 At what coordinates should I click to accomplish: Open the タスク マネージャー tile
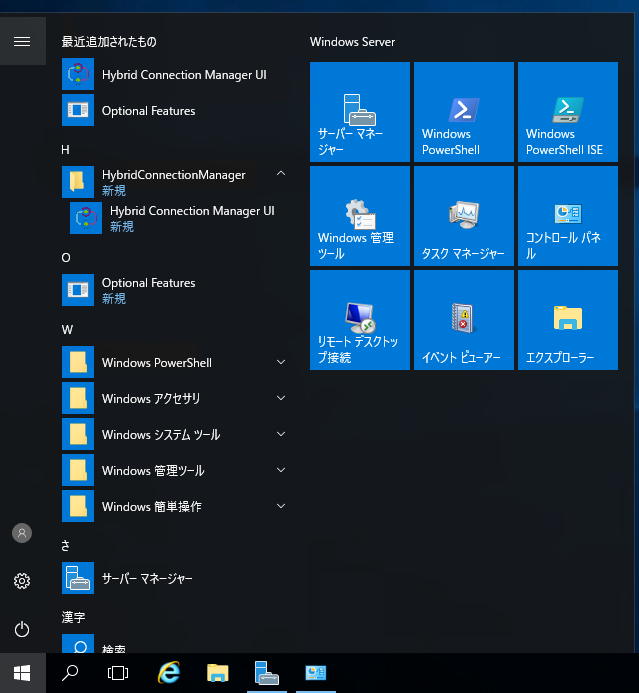click(x=464, y=216)
